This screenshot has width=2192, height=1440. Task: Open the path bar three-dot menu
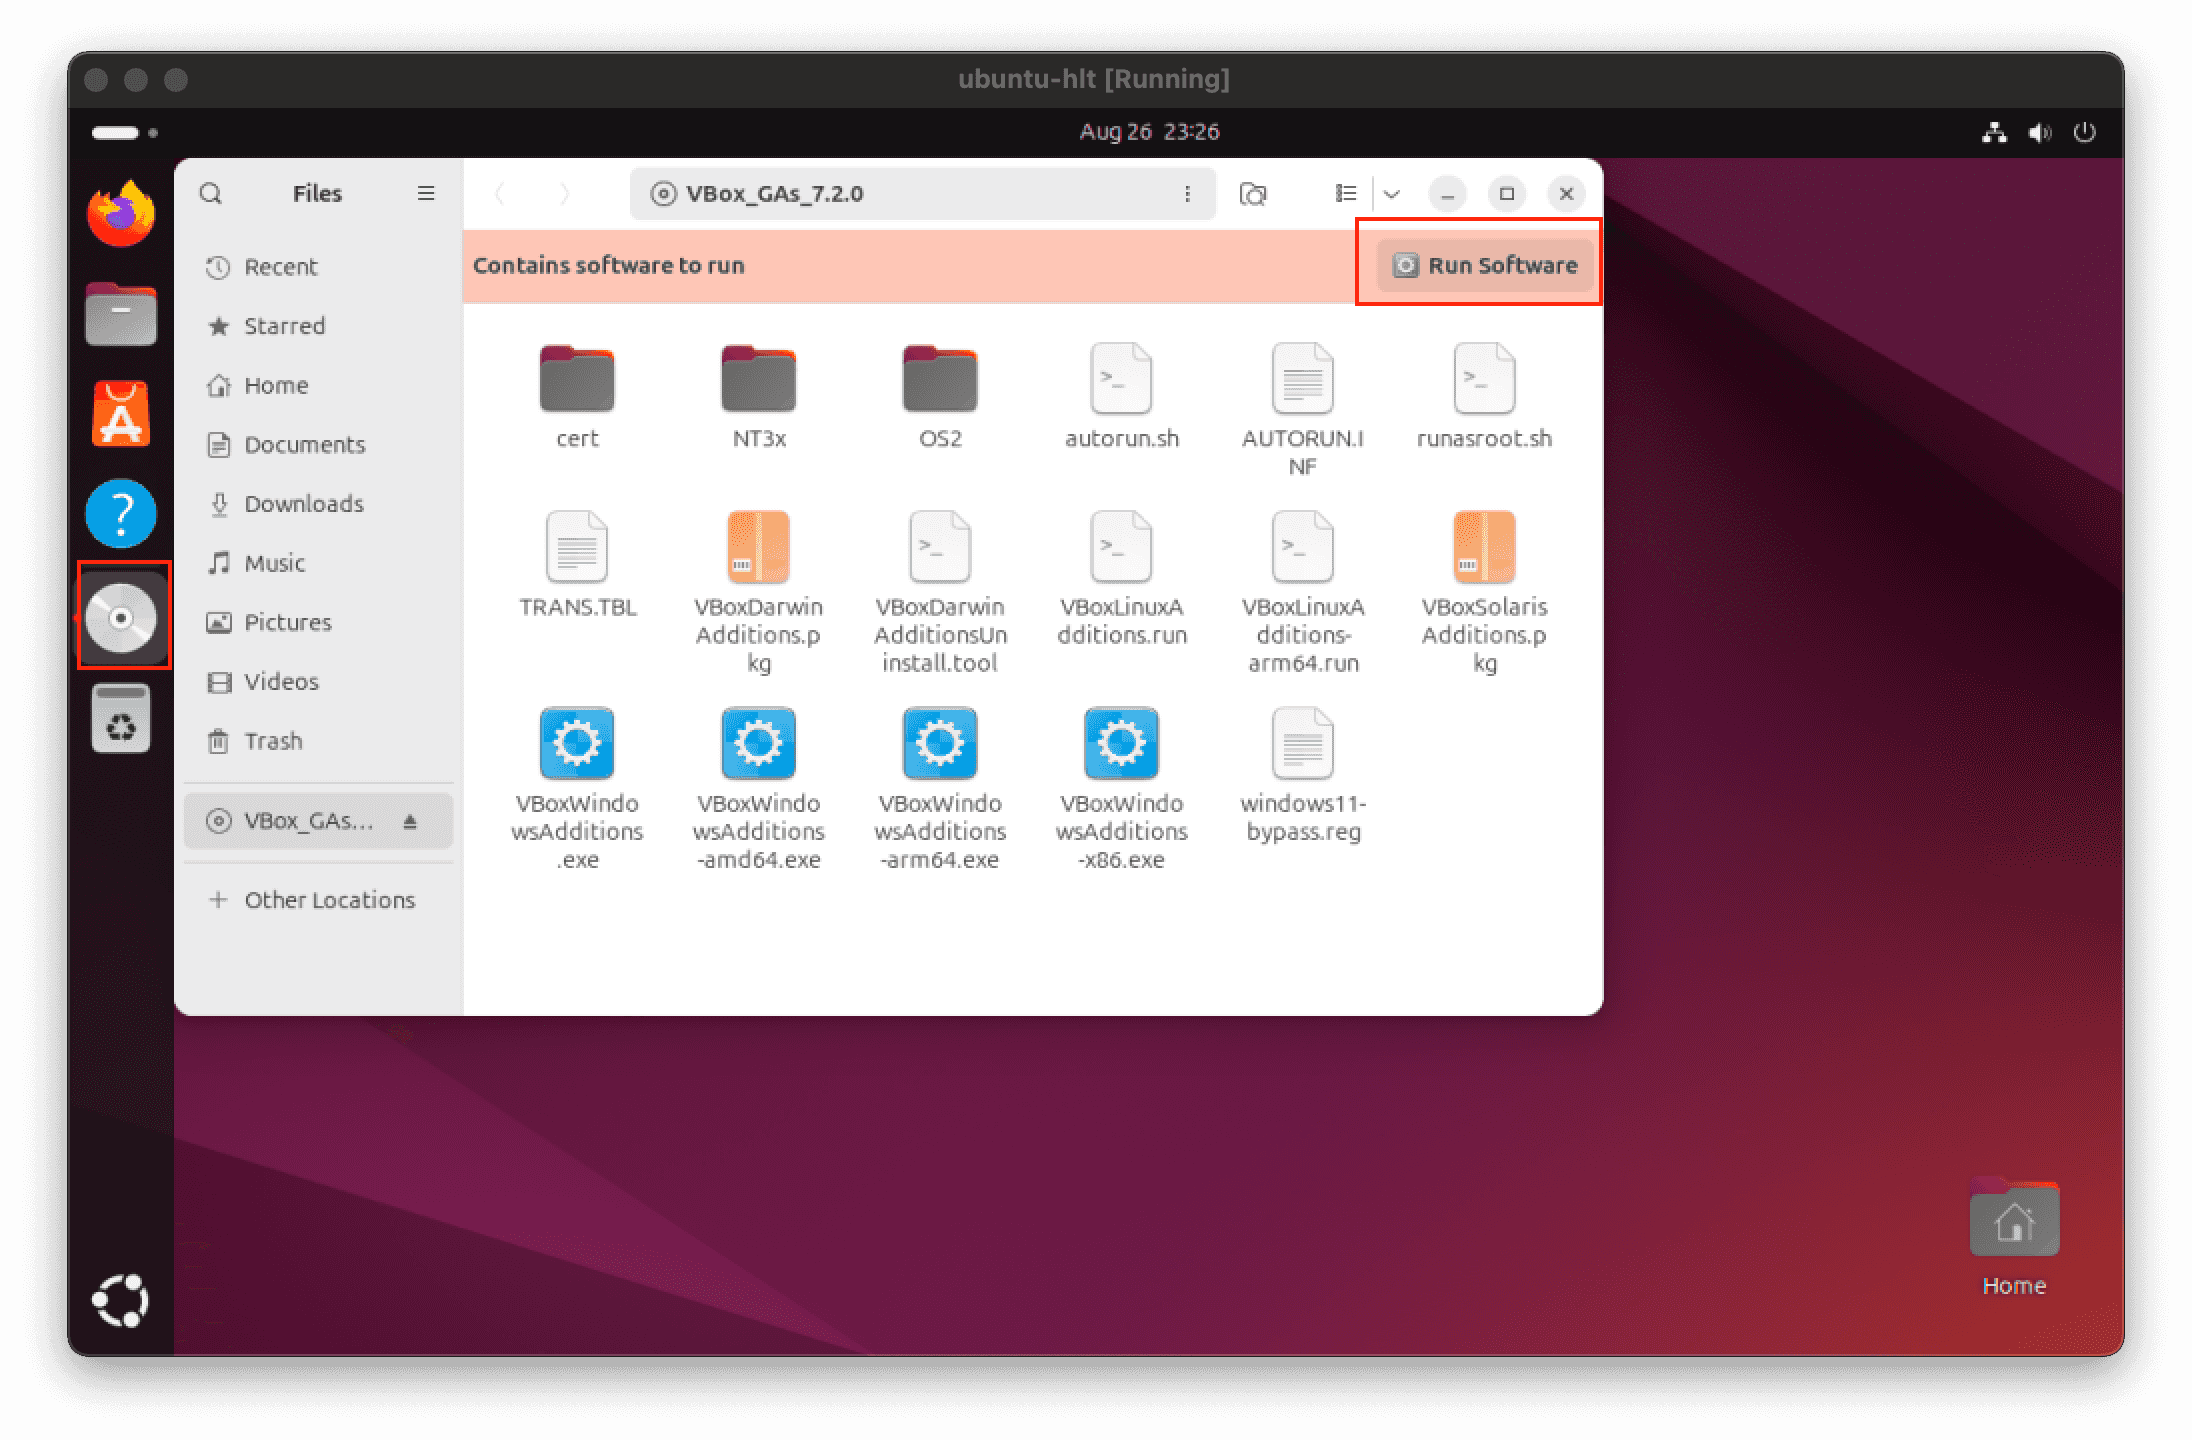click(x=1187, y=193)
